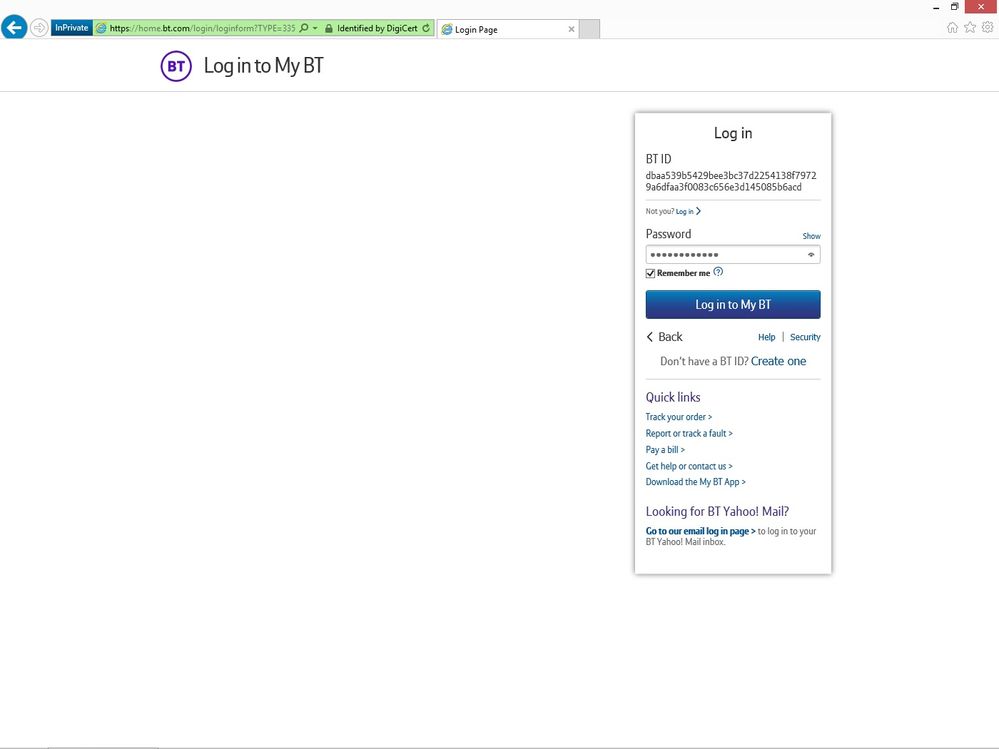Expand the address bar dropdown arrow
This screenshot has width=999, height=749.
click(315, 29)
